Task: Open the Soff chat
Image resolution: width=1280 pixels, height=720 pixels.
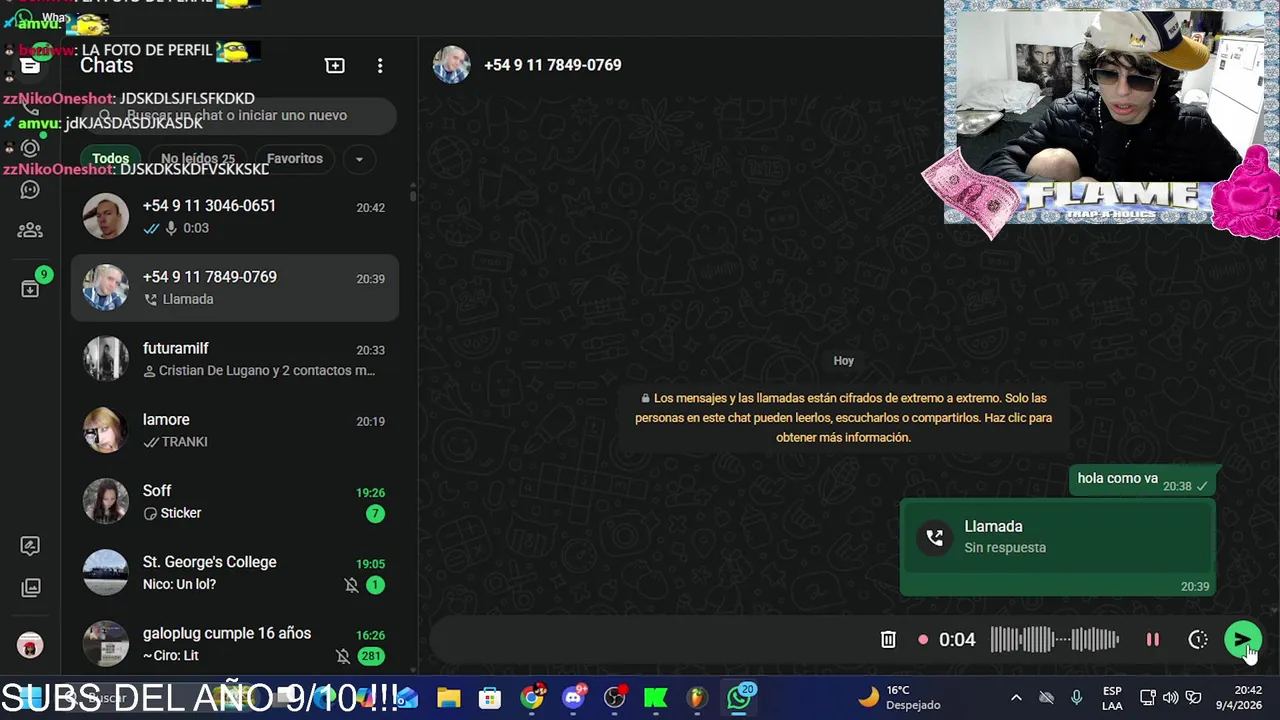Action: [235, 501]
